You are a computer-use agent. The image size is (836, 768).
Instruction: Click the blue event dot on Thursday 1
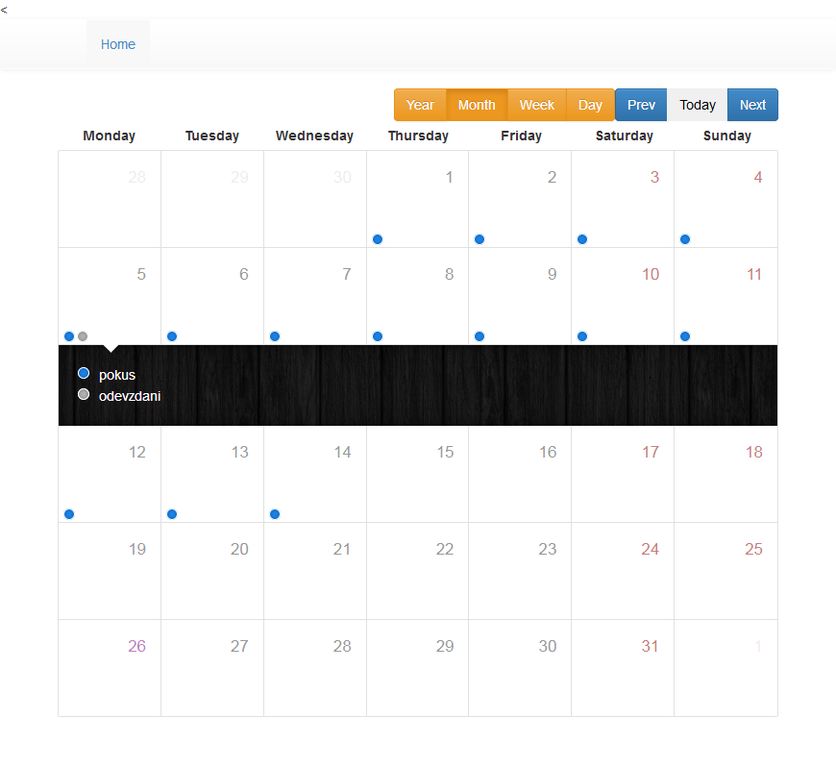(377, 239)
